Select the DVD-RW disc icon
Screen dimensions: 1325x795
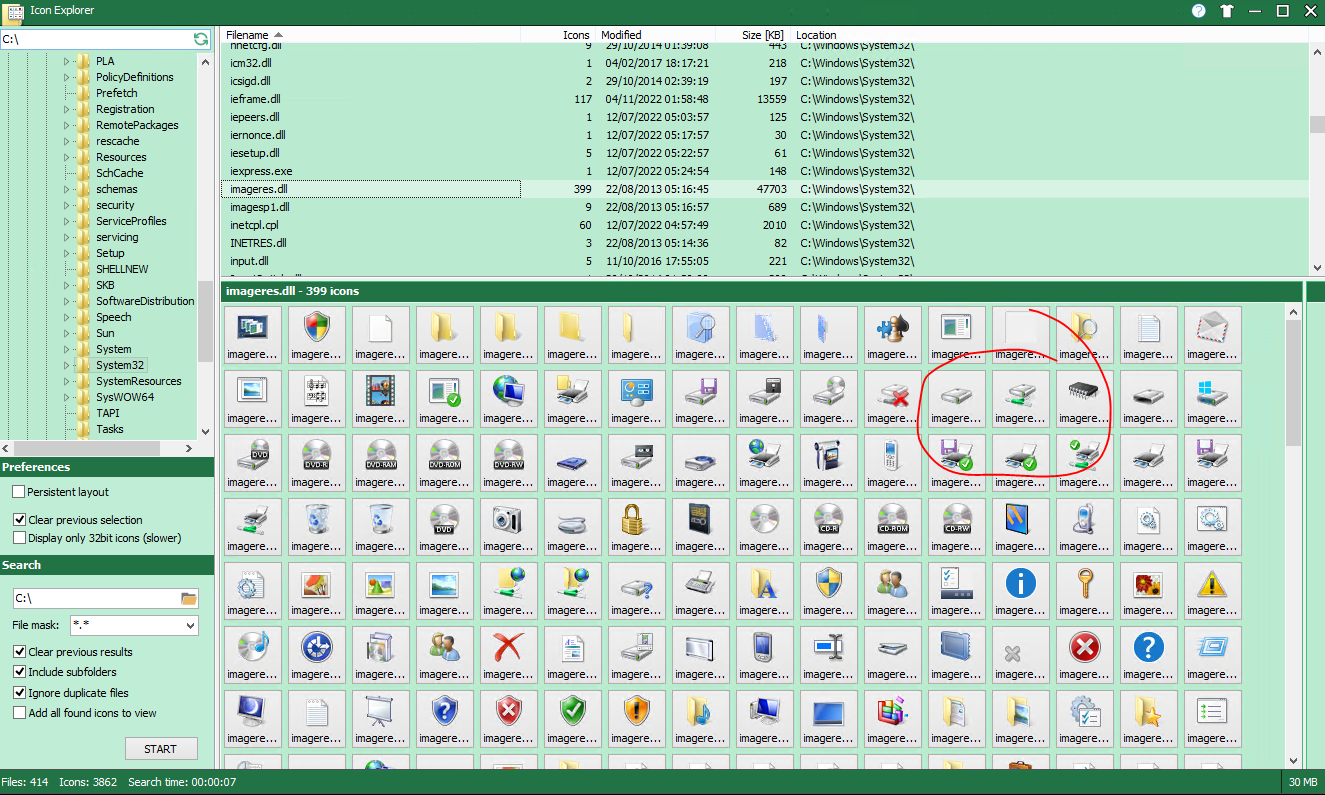coord(508,463)
